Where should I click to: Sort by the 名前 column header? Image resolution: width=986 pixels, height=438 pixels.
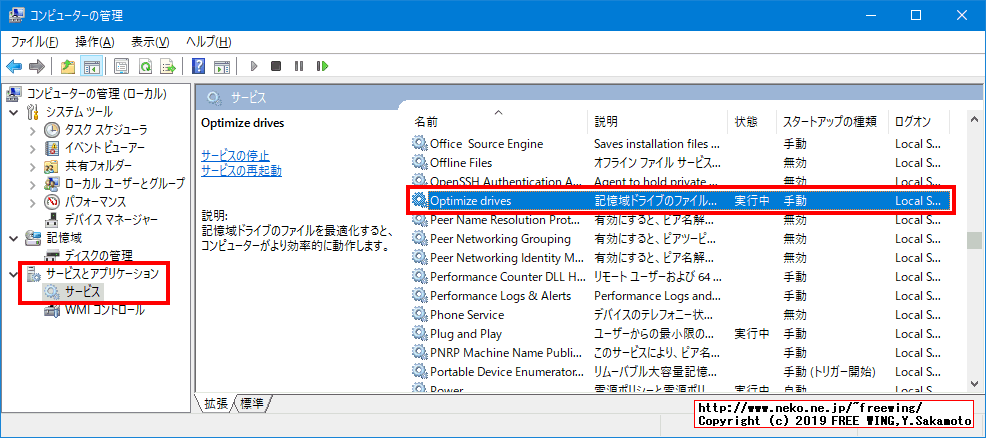(x=499, y=121)
